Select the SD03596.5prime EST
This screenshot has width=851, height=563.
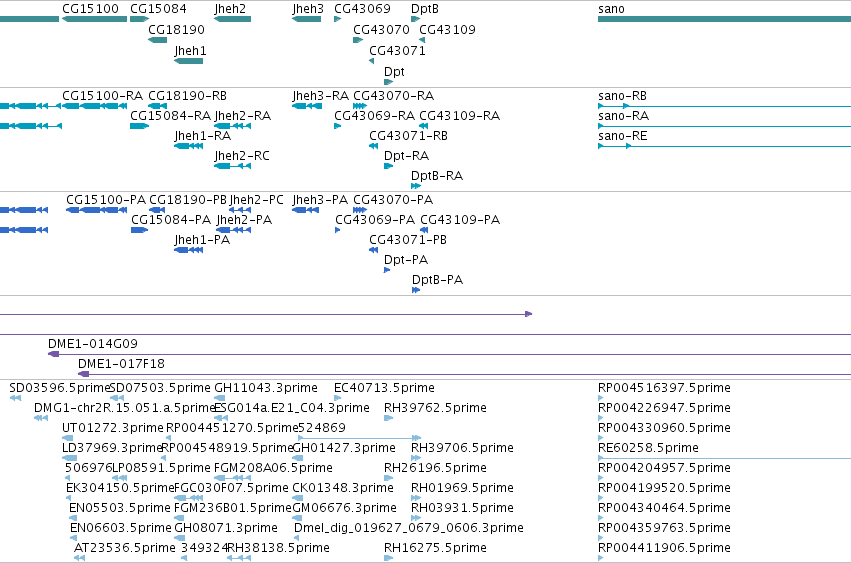click(x=15, y=398)
